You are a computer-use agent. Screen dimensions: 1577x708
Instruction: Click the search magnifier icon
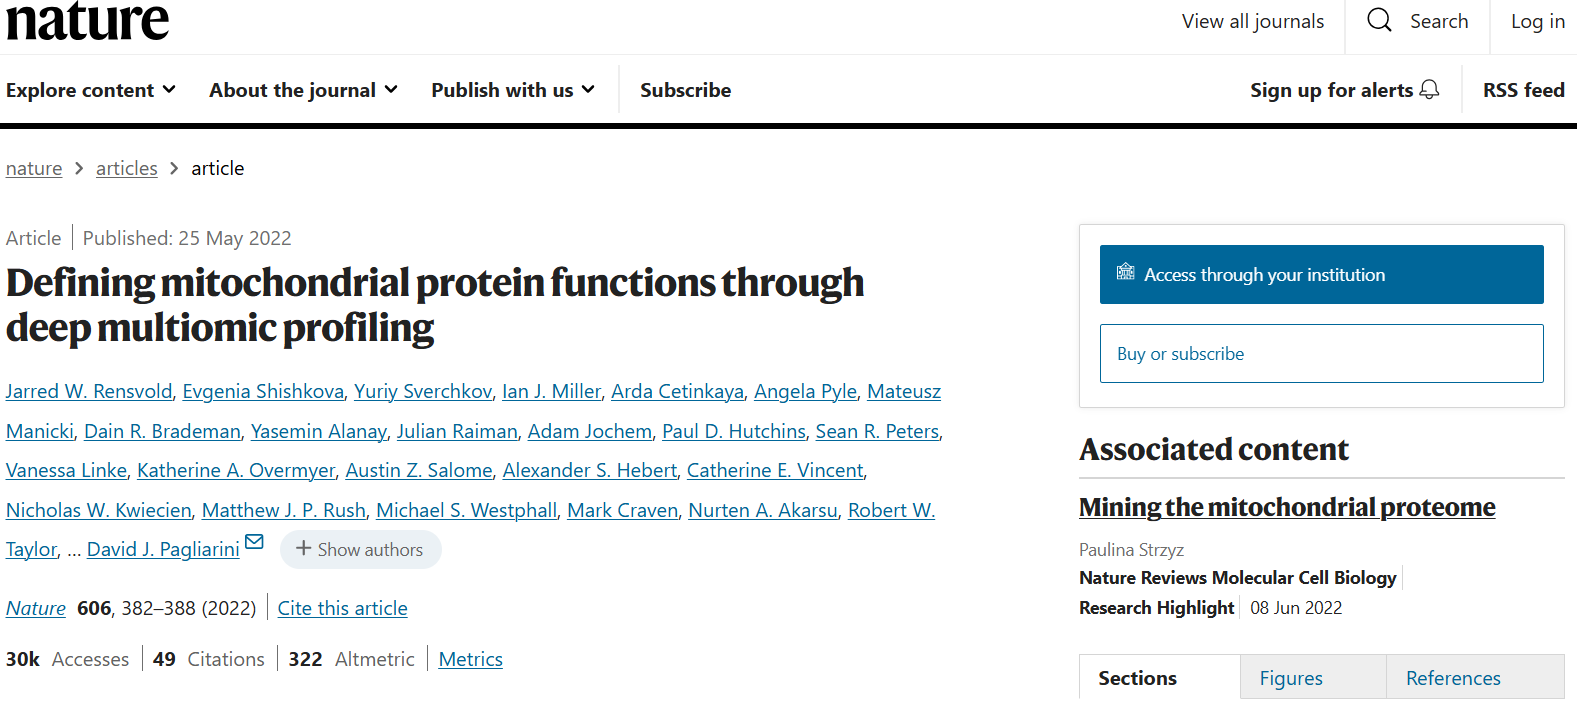(1379, 20)
